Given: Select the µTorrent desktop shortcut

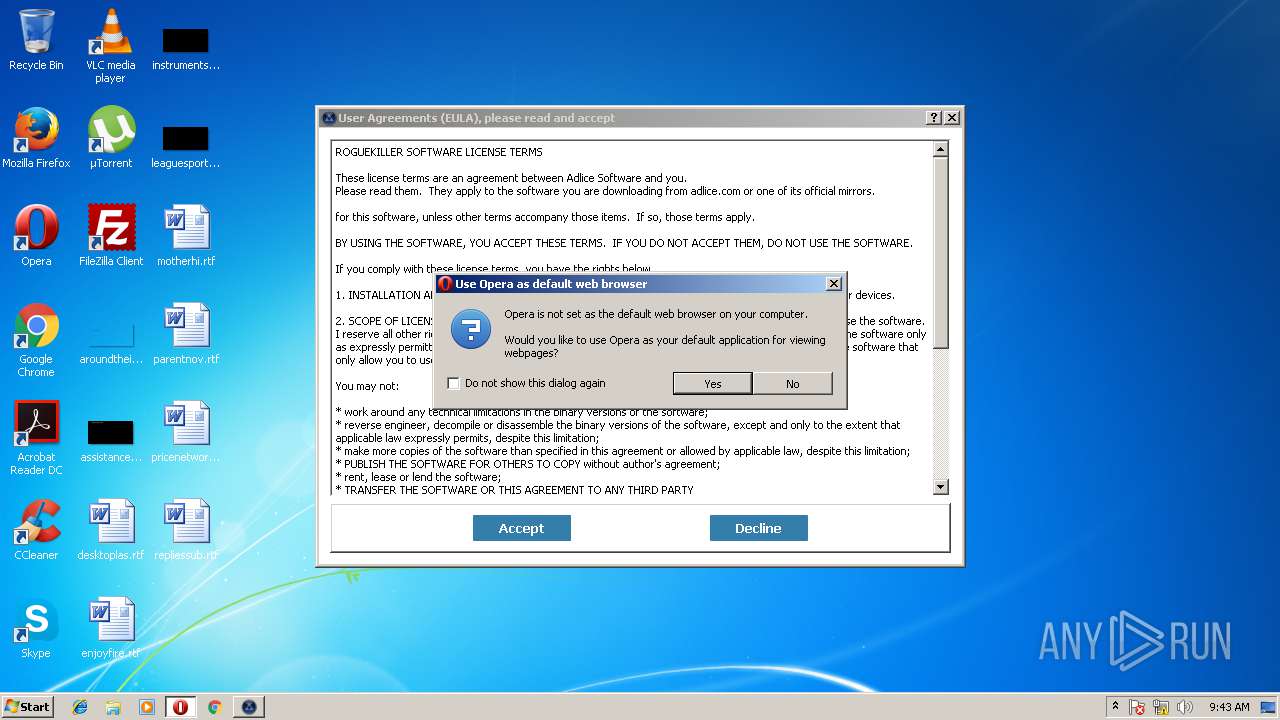Looking at the screenshot, I should coord(110,139).
